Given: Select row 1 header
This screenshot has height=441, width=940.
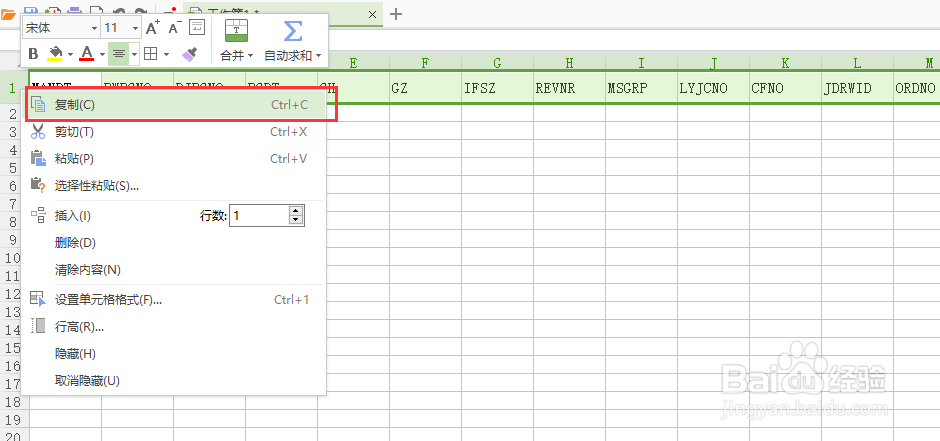Looking at the screenshot, I should (13, 88).
